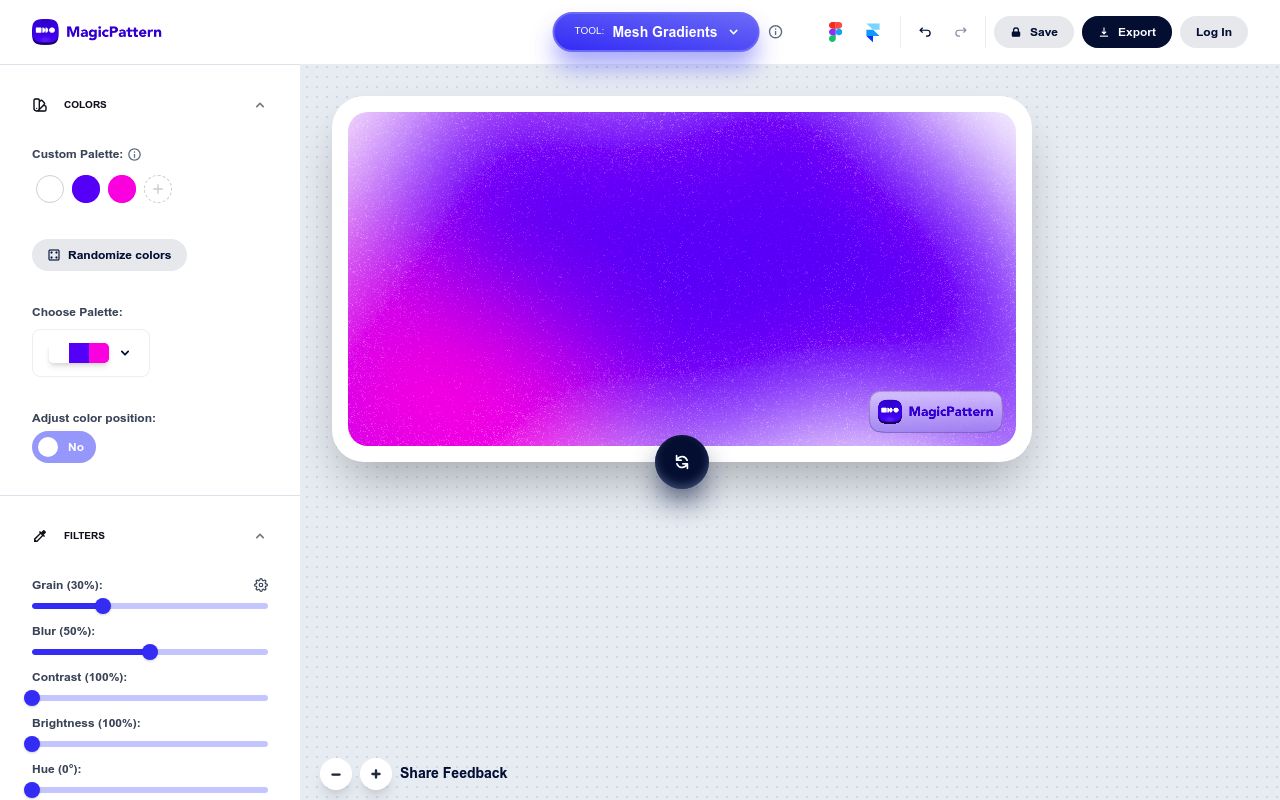The image size is (1280, 800).
Task: Zoom in with the plus button
Action: click(x=376, y=774)
